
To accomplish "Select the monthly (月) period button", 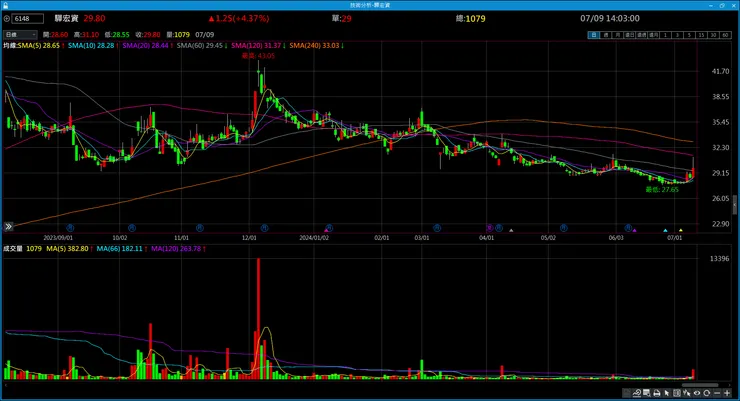I will [x=618, y=35].
